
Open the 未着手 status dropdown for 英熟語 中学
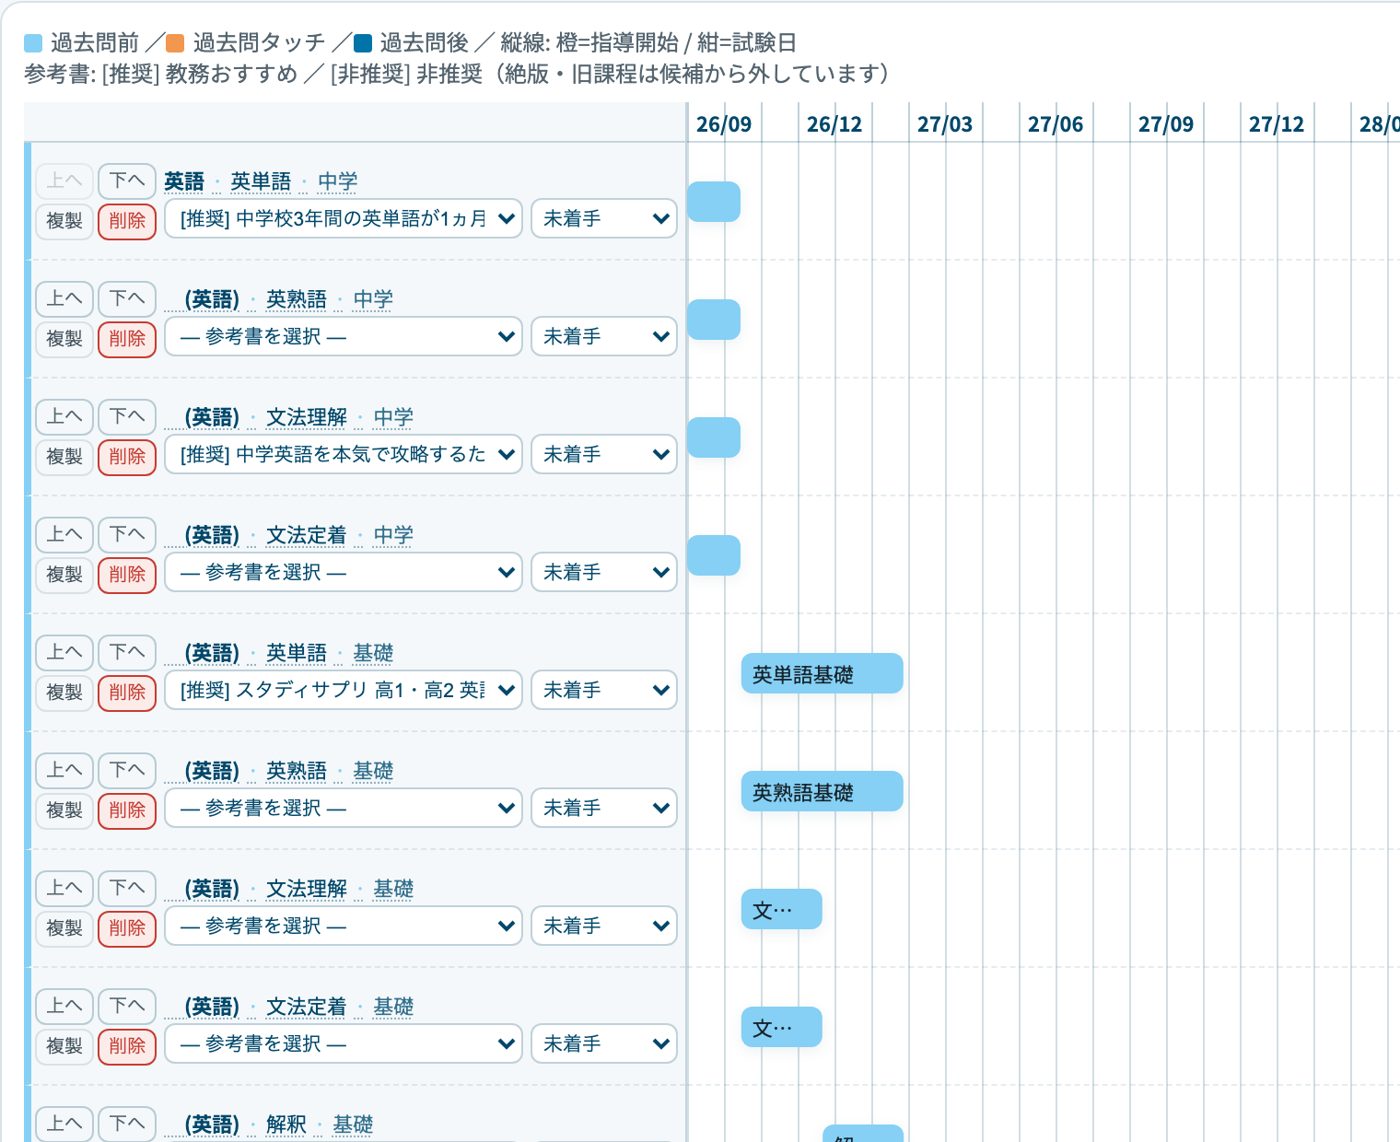pos(604,337)
